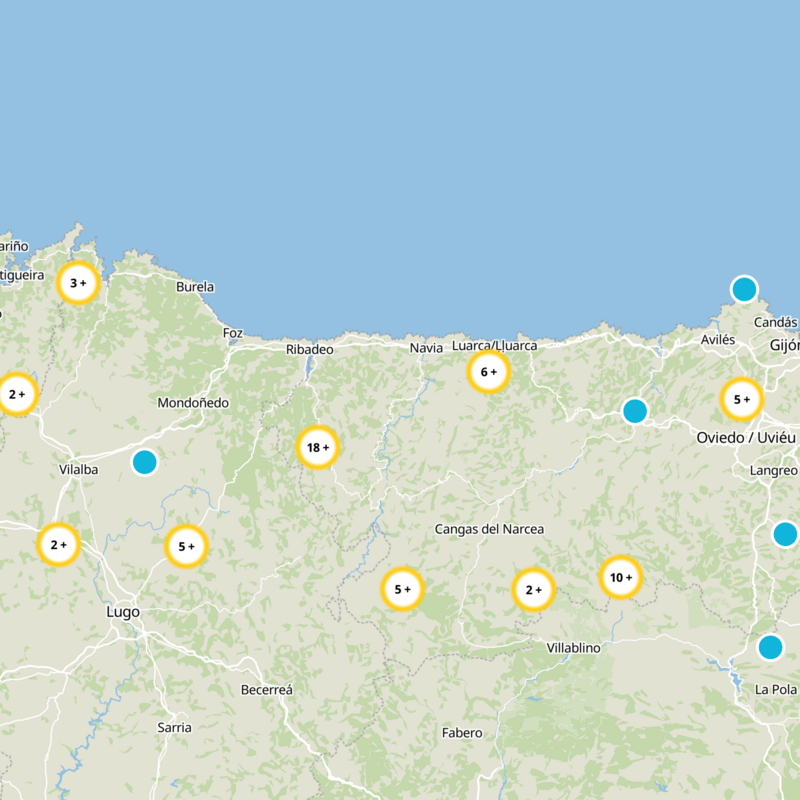The height and width of the screenshot is (800, 800).
Task: Click the Langreo label
Action: coord(773,470)
